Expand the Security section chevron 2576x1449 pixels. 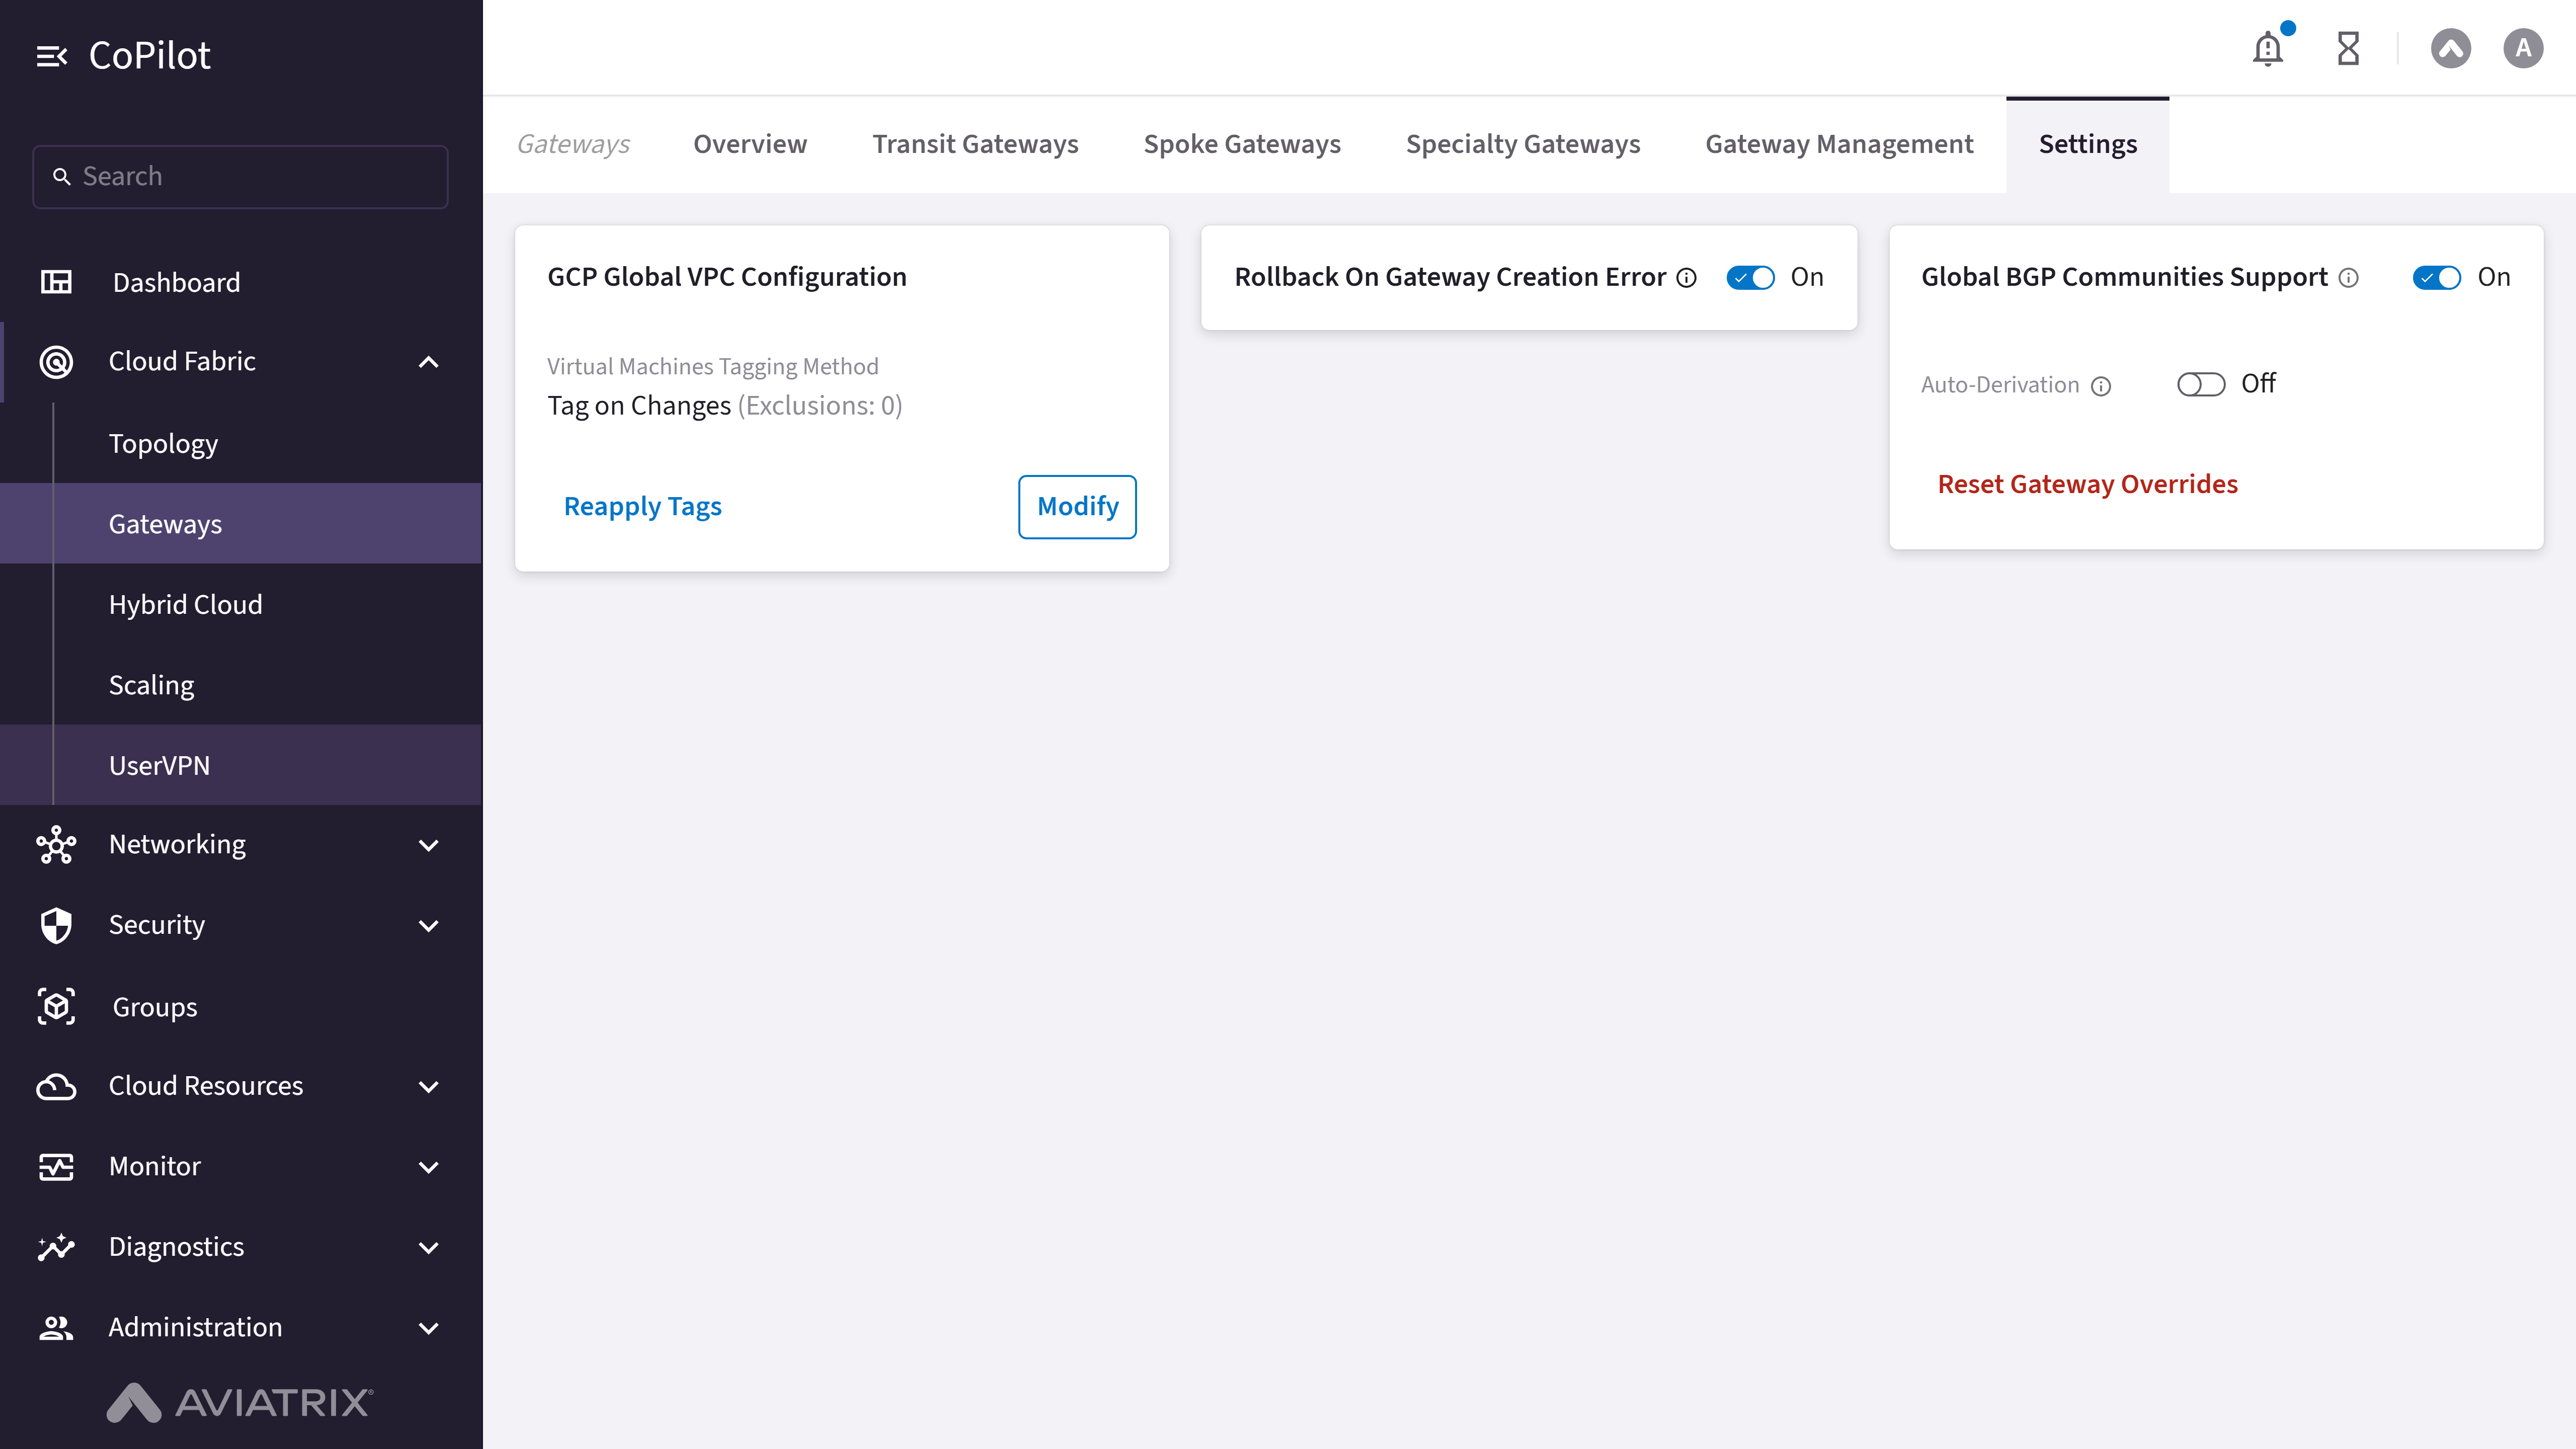(428, 925)
